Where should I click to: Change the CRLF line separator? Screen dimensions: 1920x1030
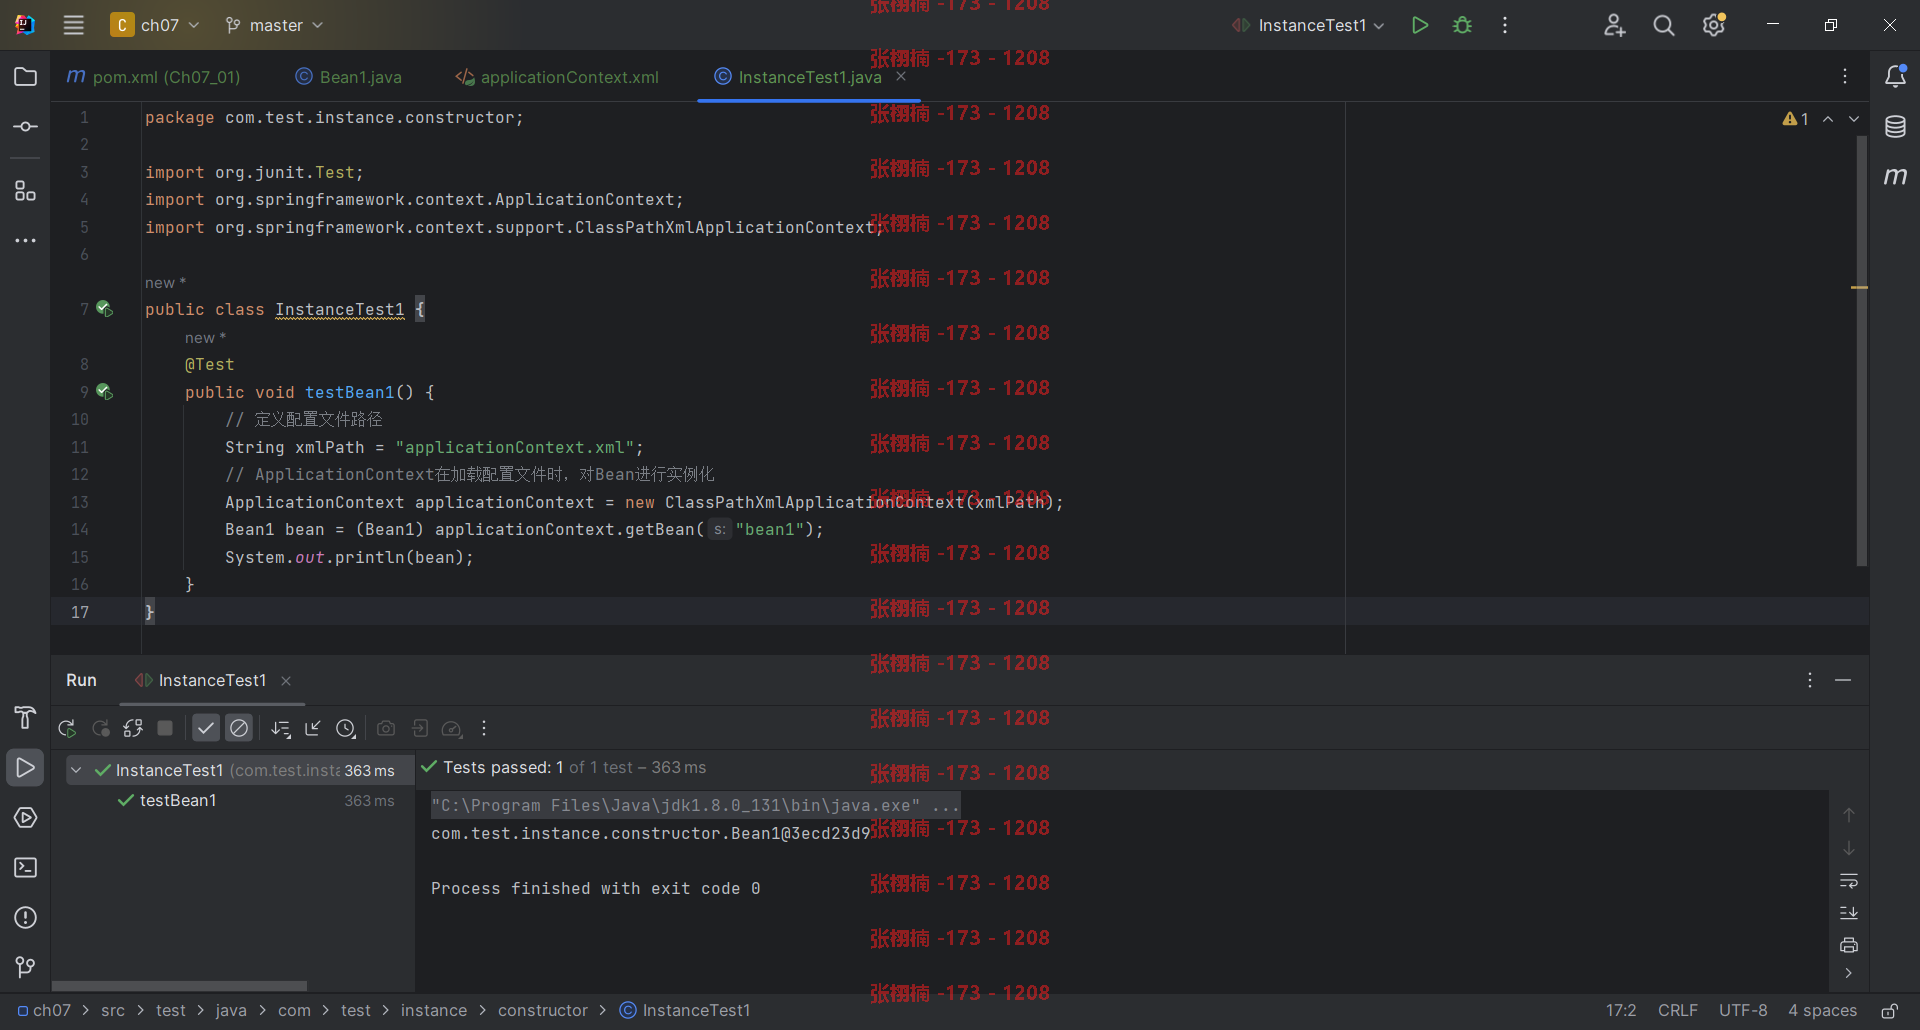1677,1010
